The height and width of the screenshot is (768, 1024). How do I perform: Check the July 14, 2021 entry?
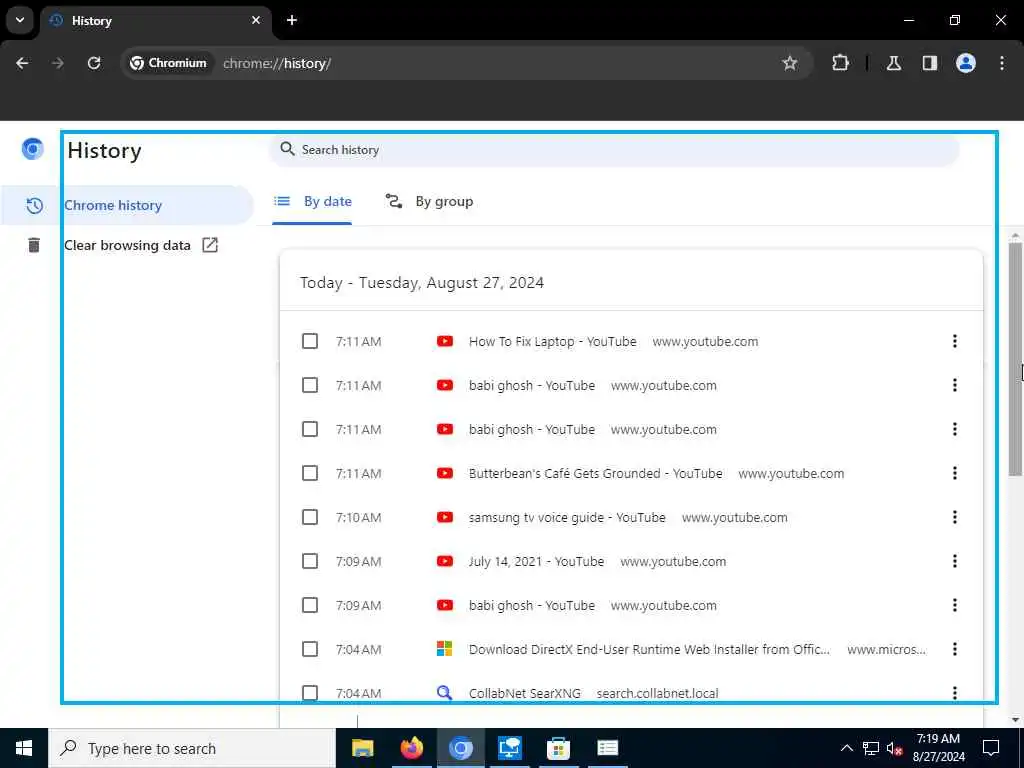(x=310, y=561)
